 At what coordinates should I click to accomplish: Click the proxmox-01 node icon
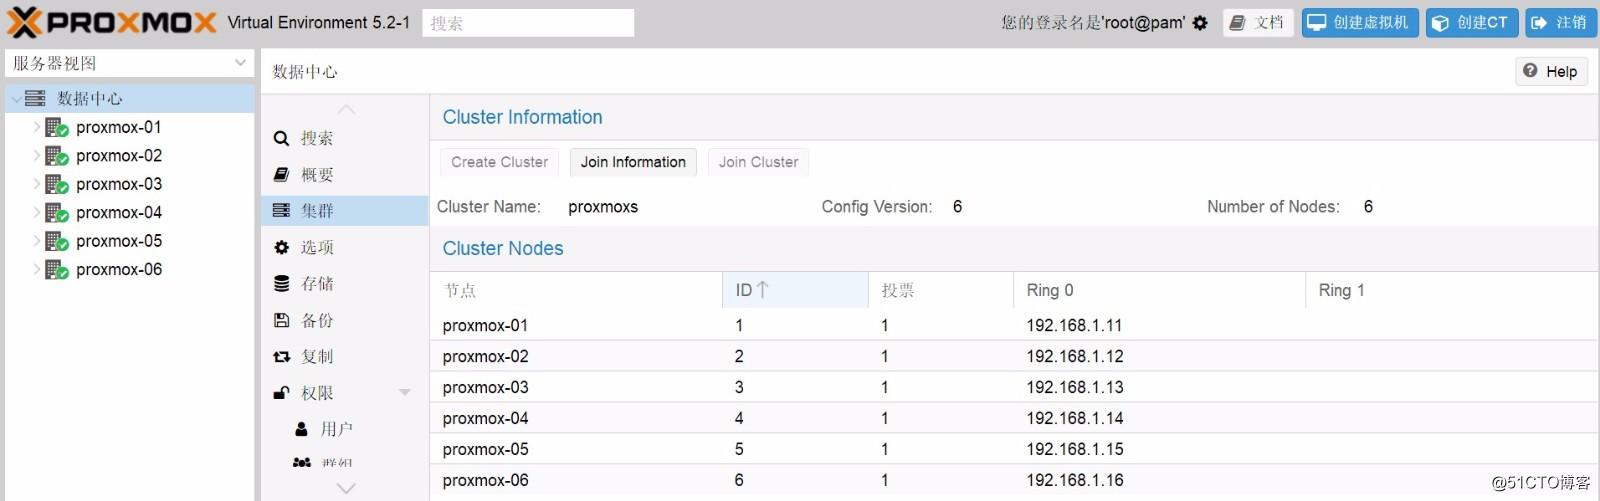(x=57, y=127)
